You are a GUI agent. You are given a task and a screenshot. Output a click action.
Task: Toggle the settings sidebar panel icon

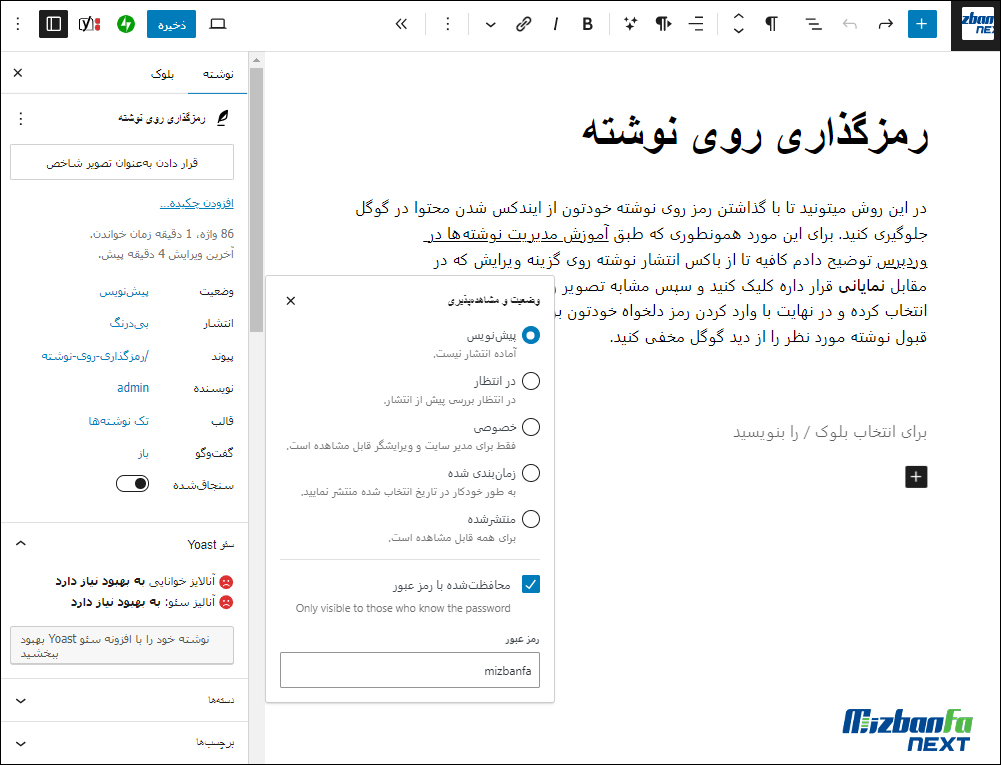(51, 23)
